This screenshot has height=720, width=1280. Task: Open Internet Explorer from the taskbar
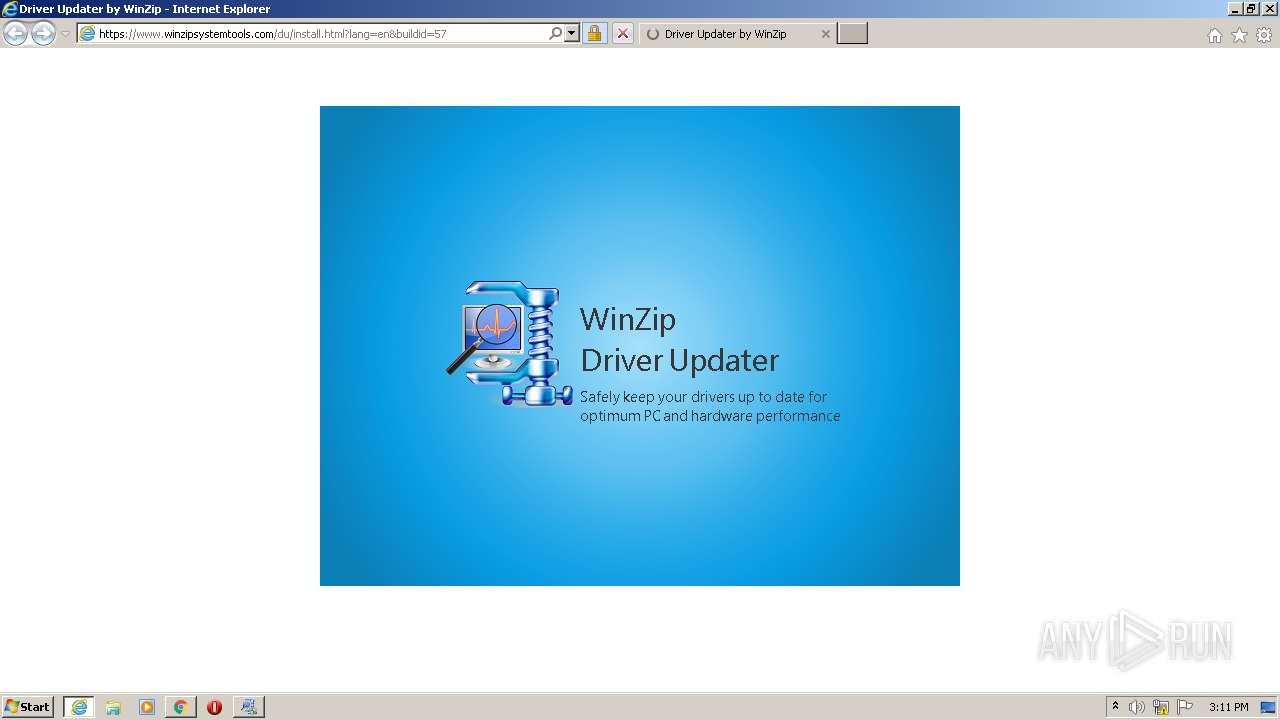79,707
